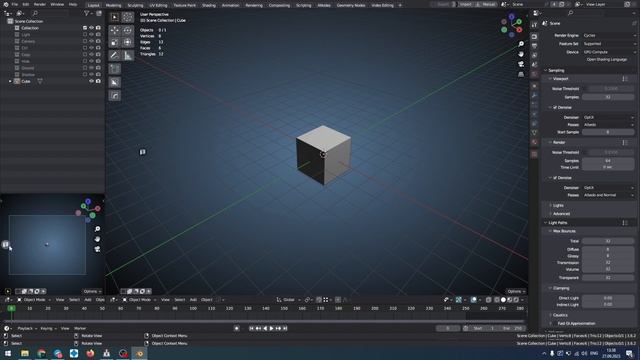The image size is (640, 360).
Task: Switch to the UV Editing workspace tab
Action: (158, 5)
